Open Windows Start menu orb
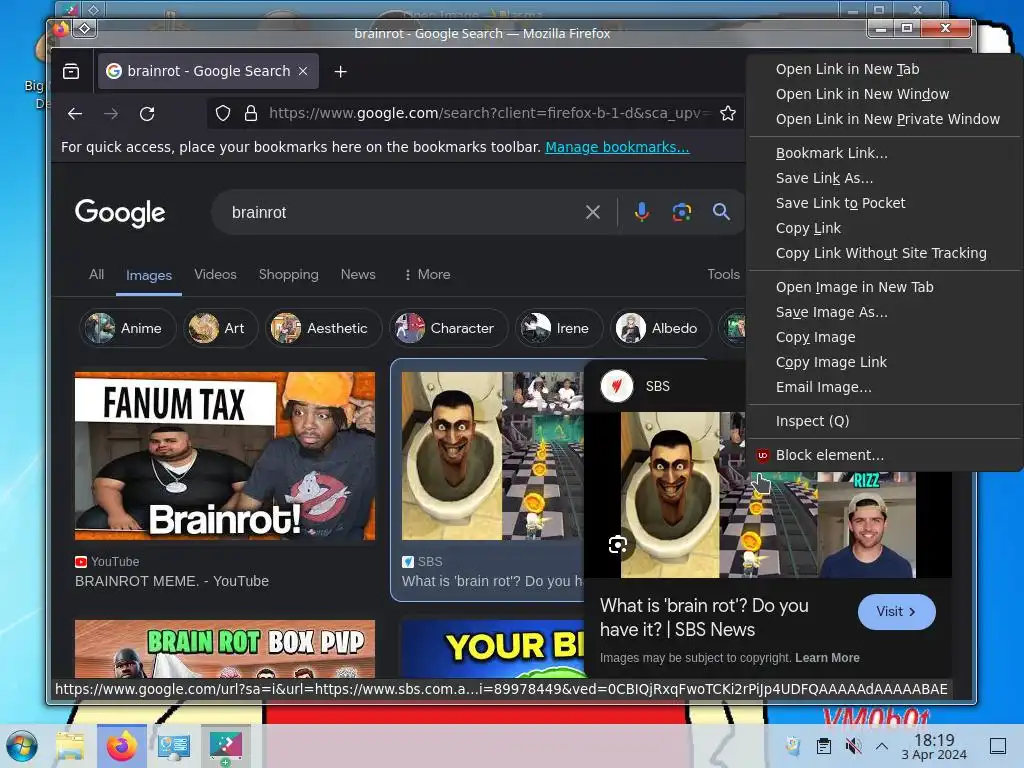The width and height of the screenshot is (1024, 768). pyautogui.click(x=22, y=746)
